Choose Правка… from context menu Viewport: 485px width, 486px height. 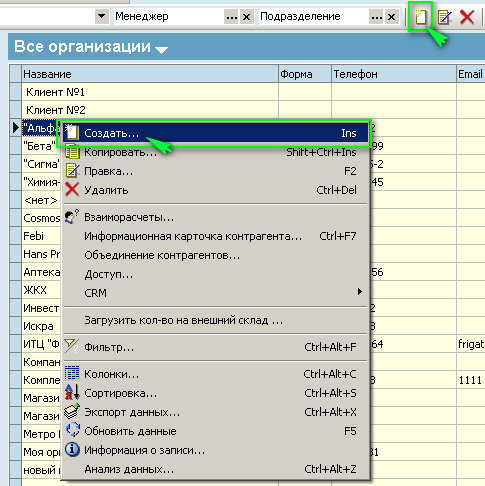(x=216, y=171)
